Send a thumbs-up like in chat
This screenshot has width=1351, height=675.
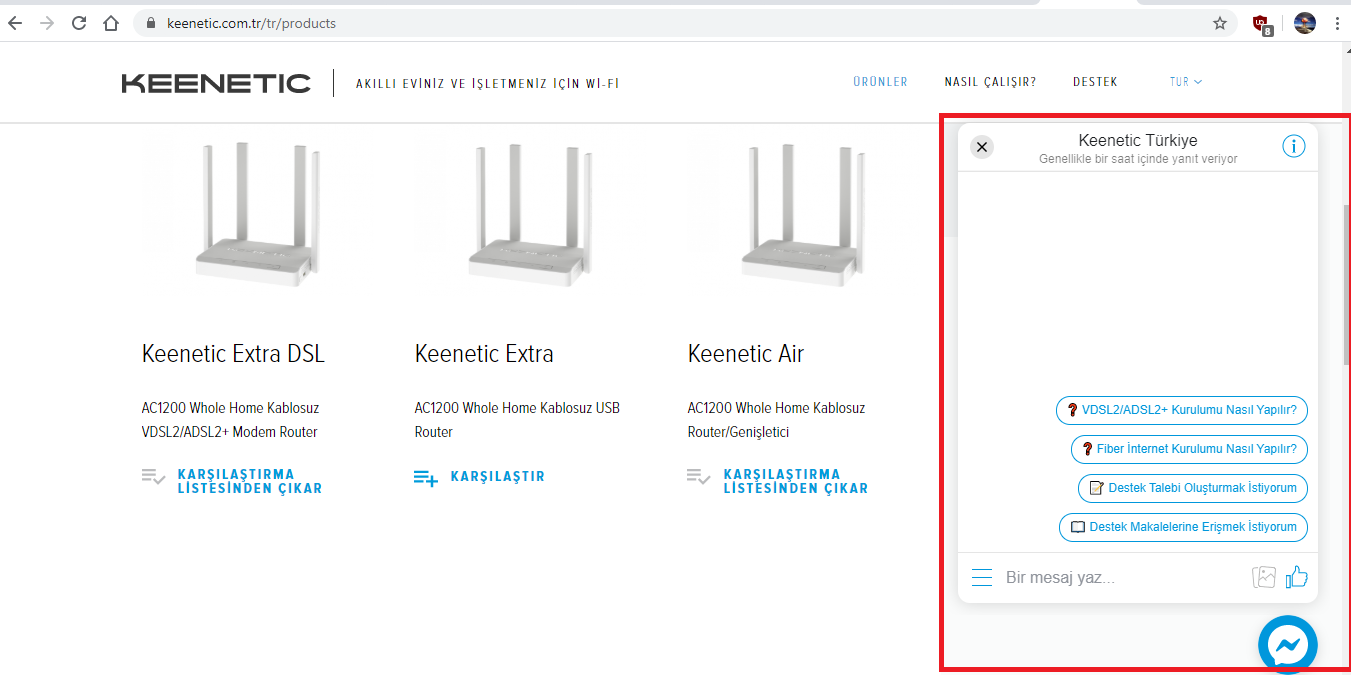point(1297,576)
